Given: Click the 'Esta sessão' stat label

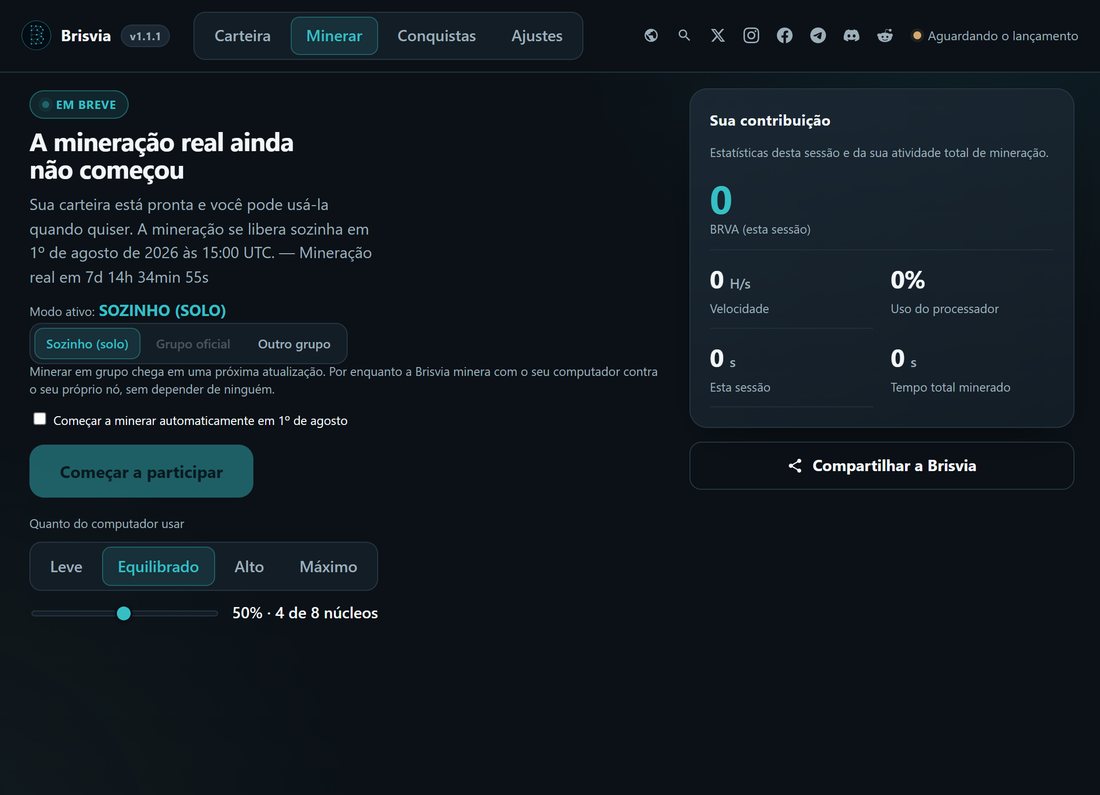Looking at the screenshot, I should [739, 387].
